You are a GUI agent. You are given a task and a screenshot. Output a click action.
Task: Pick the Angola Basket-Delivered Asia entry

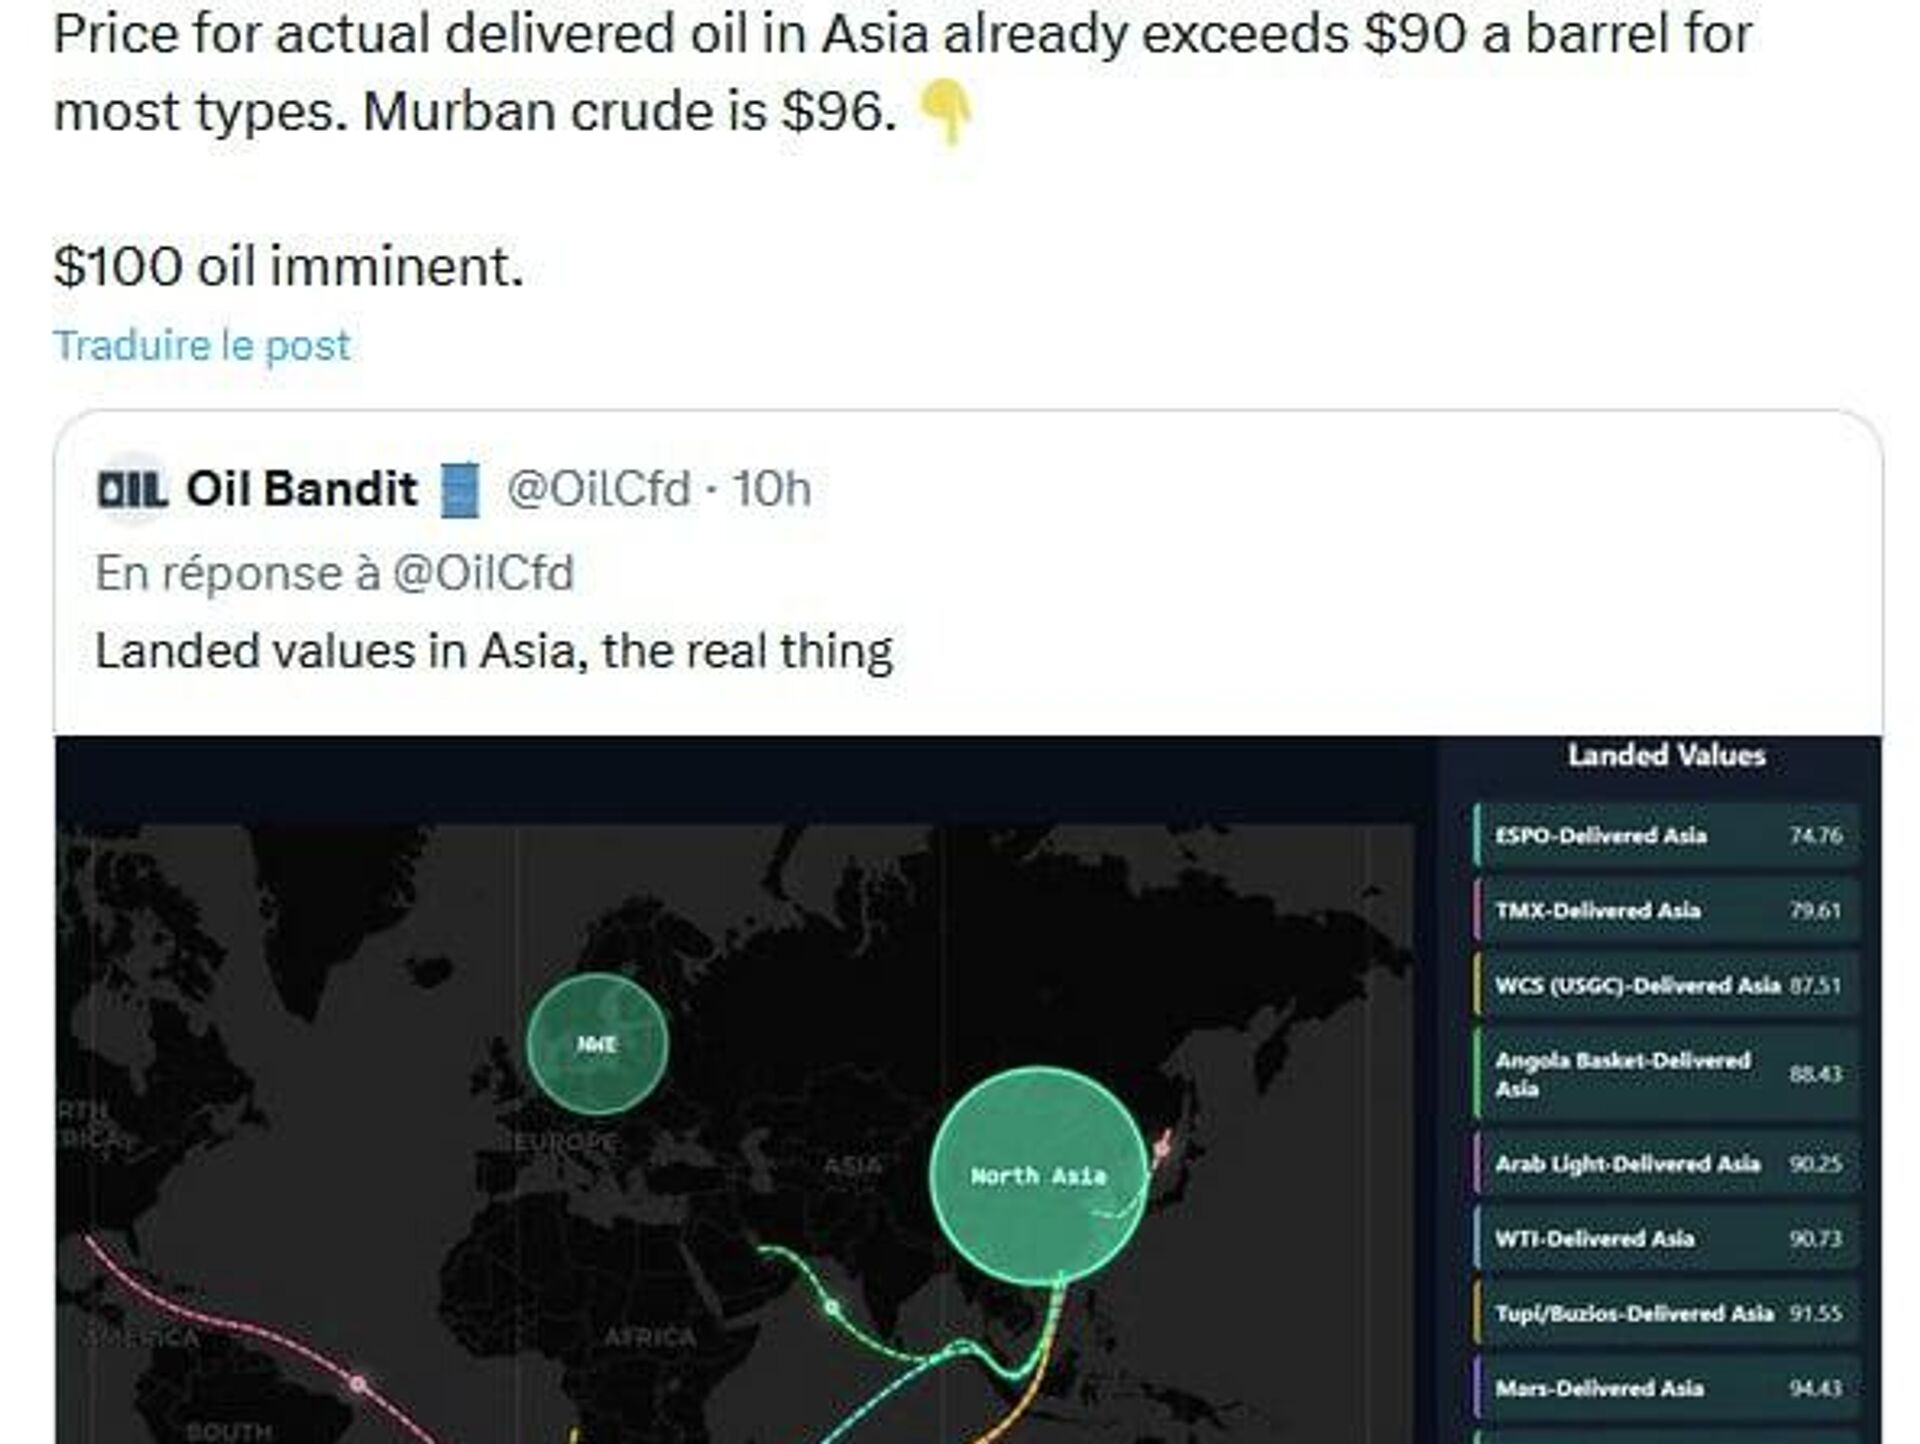[x=1667, y=1074]
